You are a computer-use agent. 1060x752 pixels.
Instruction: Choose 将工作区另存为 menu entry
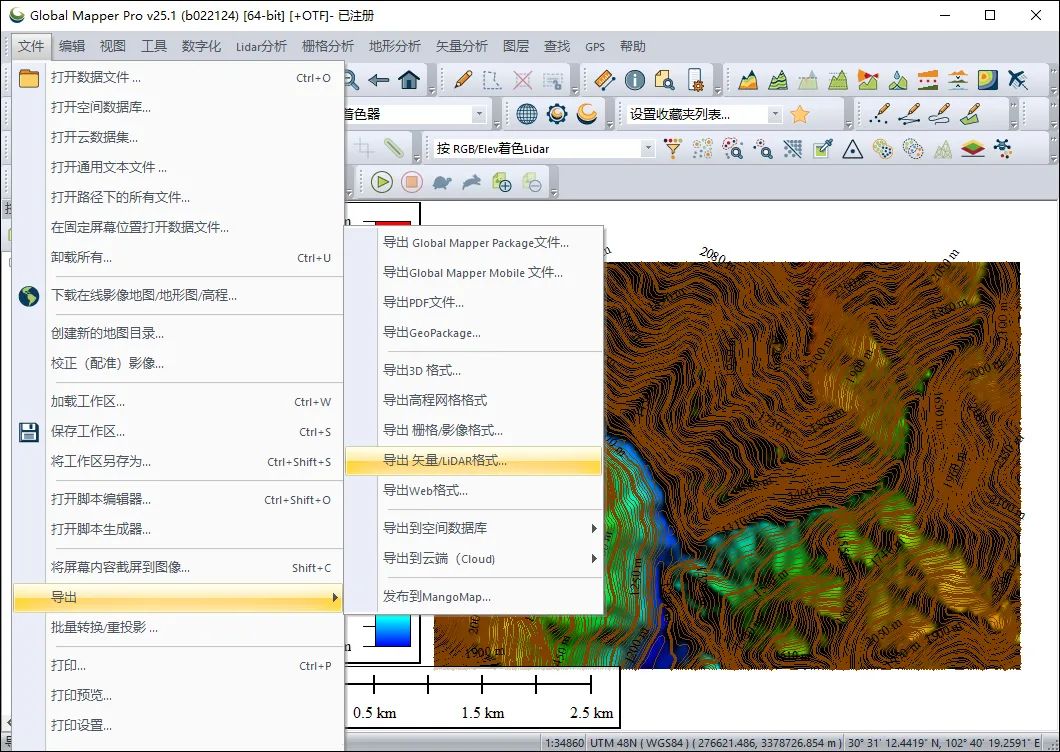click(x=178, y=462)
